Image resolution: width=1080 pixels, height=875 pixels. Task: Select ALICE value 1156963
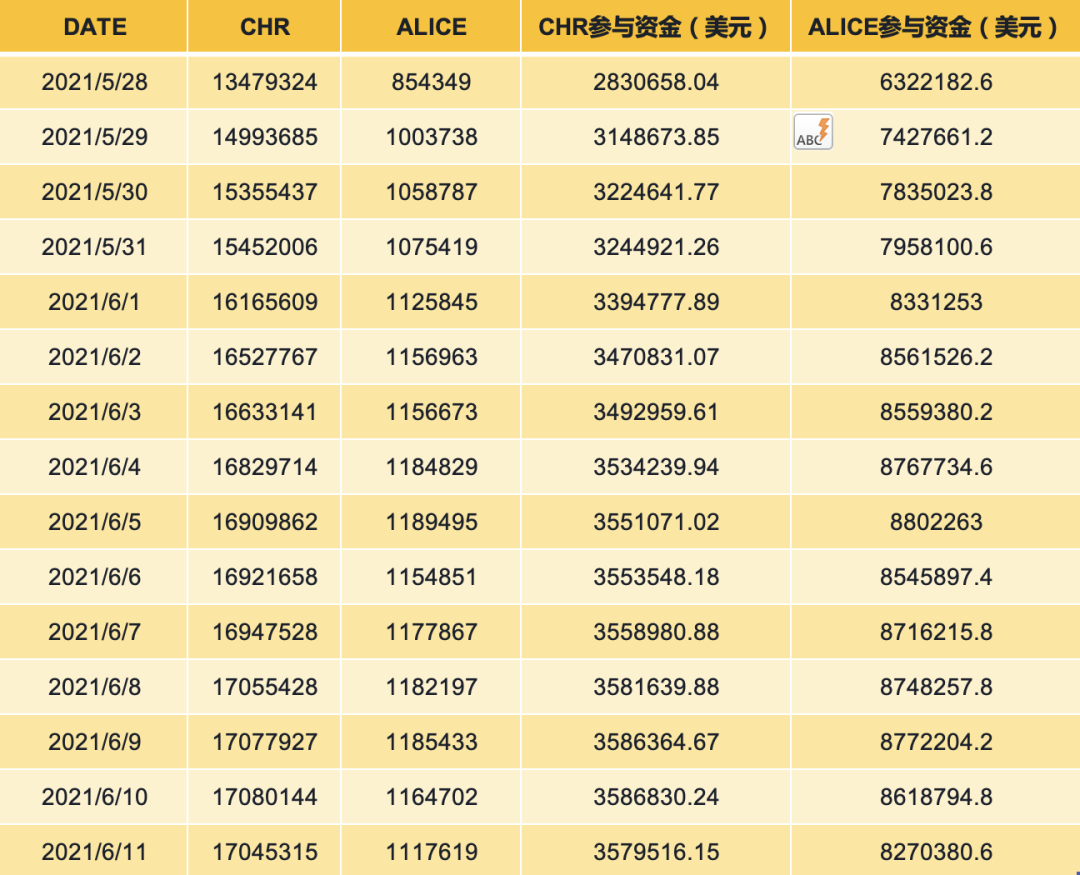(431, 357)
